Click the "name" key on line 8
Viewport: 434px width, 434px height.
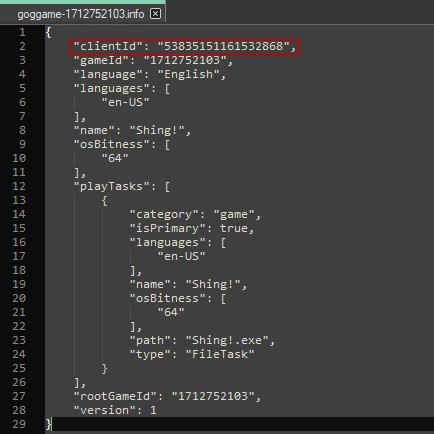[94, 130]
